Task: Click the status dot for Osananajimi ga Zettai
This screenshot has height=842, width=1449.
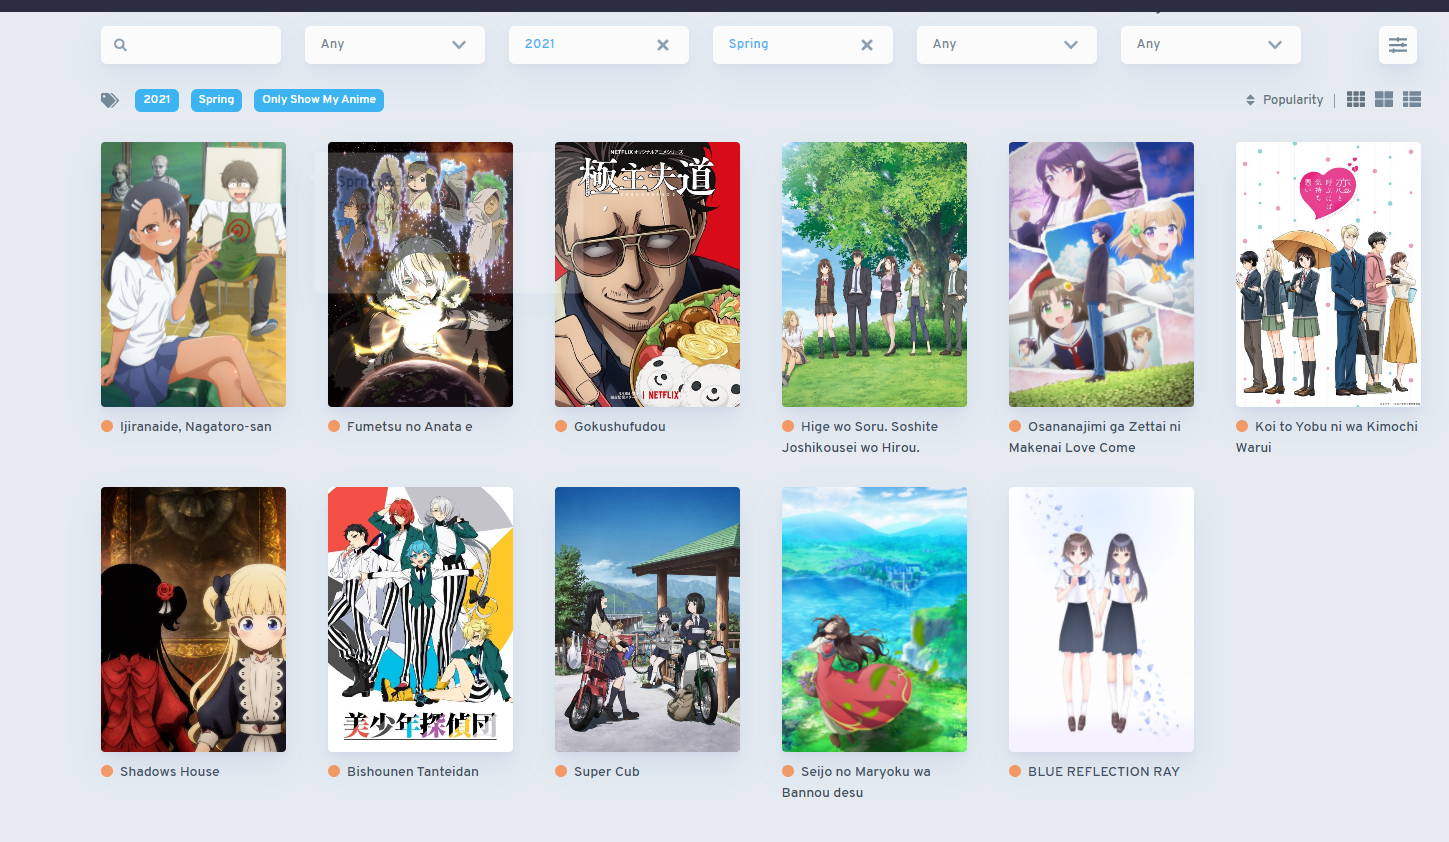Action: tap(1015, 426)
